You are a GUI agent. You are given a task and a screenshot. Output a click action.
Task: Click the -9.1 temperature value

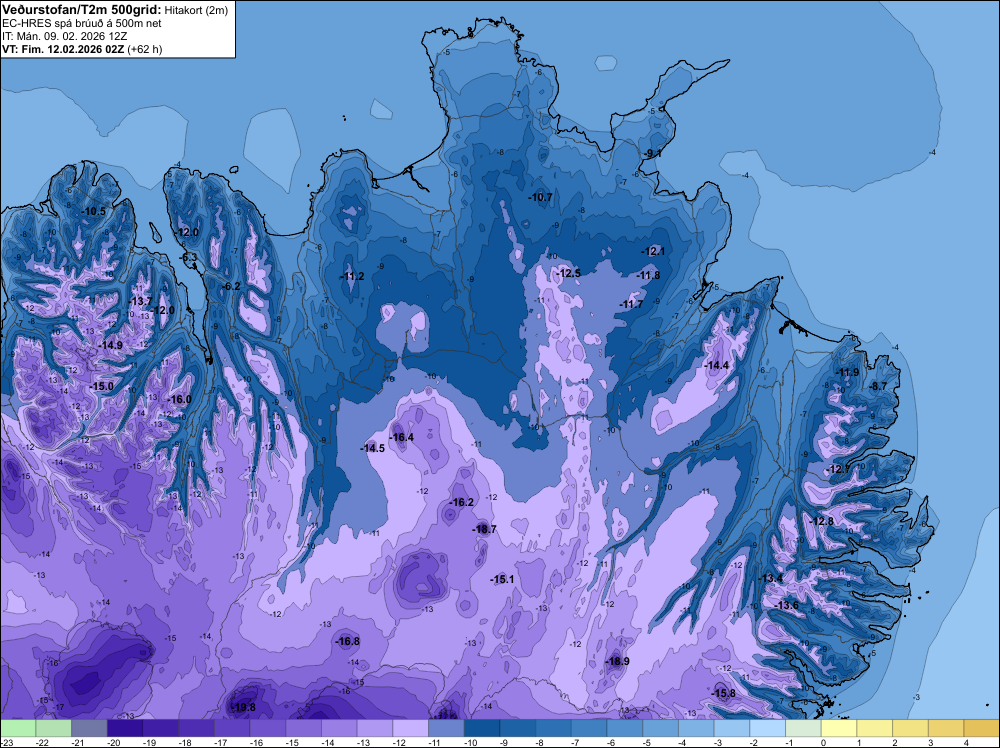[x=652, y=154]
